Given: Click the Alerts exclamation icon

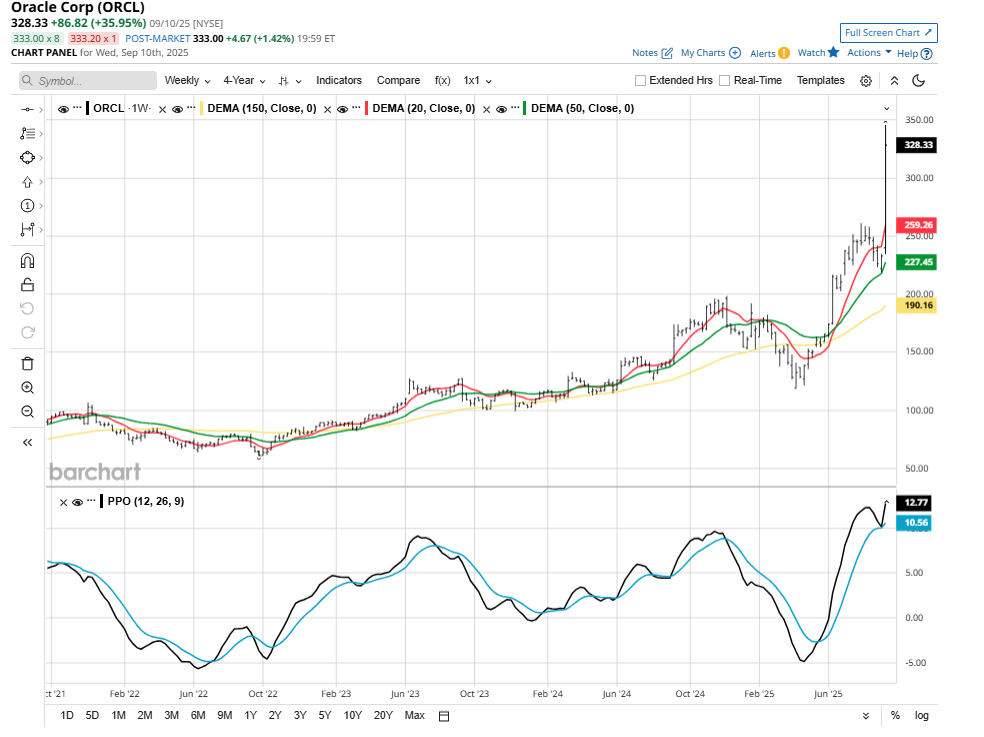Looking at the screenshot, I should tap(784, 53).
